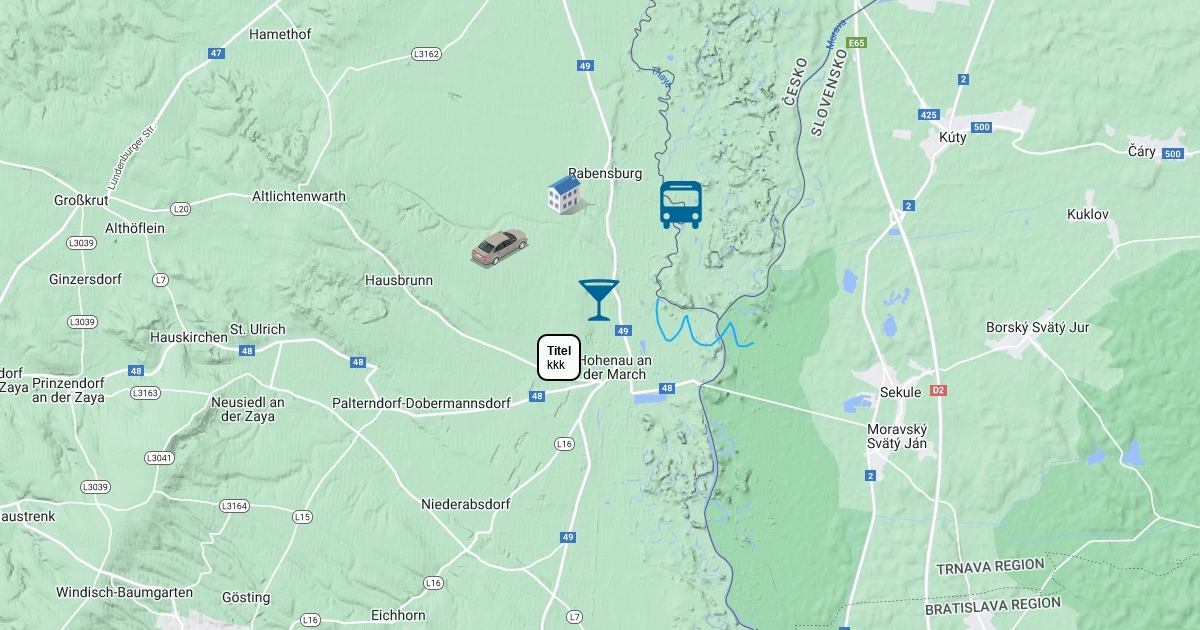The width and height of the screenshot is (1200, 630).
Task: Click the BRATISLAVA REGION label
Action: click(x=993, y=606)
